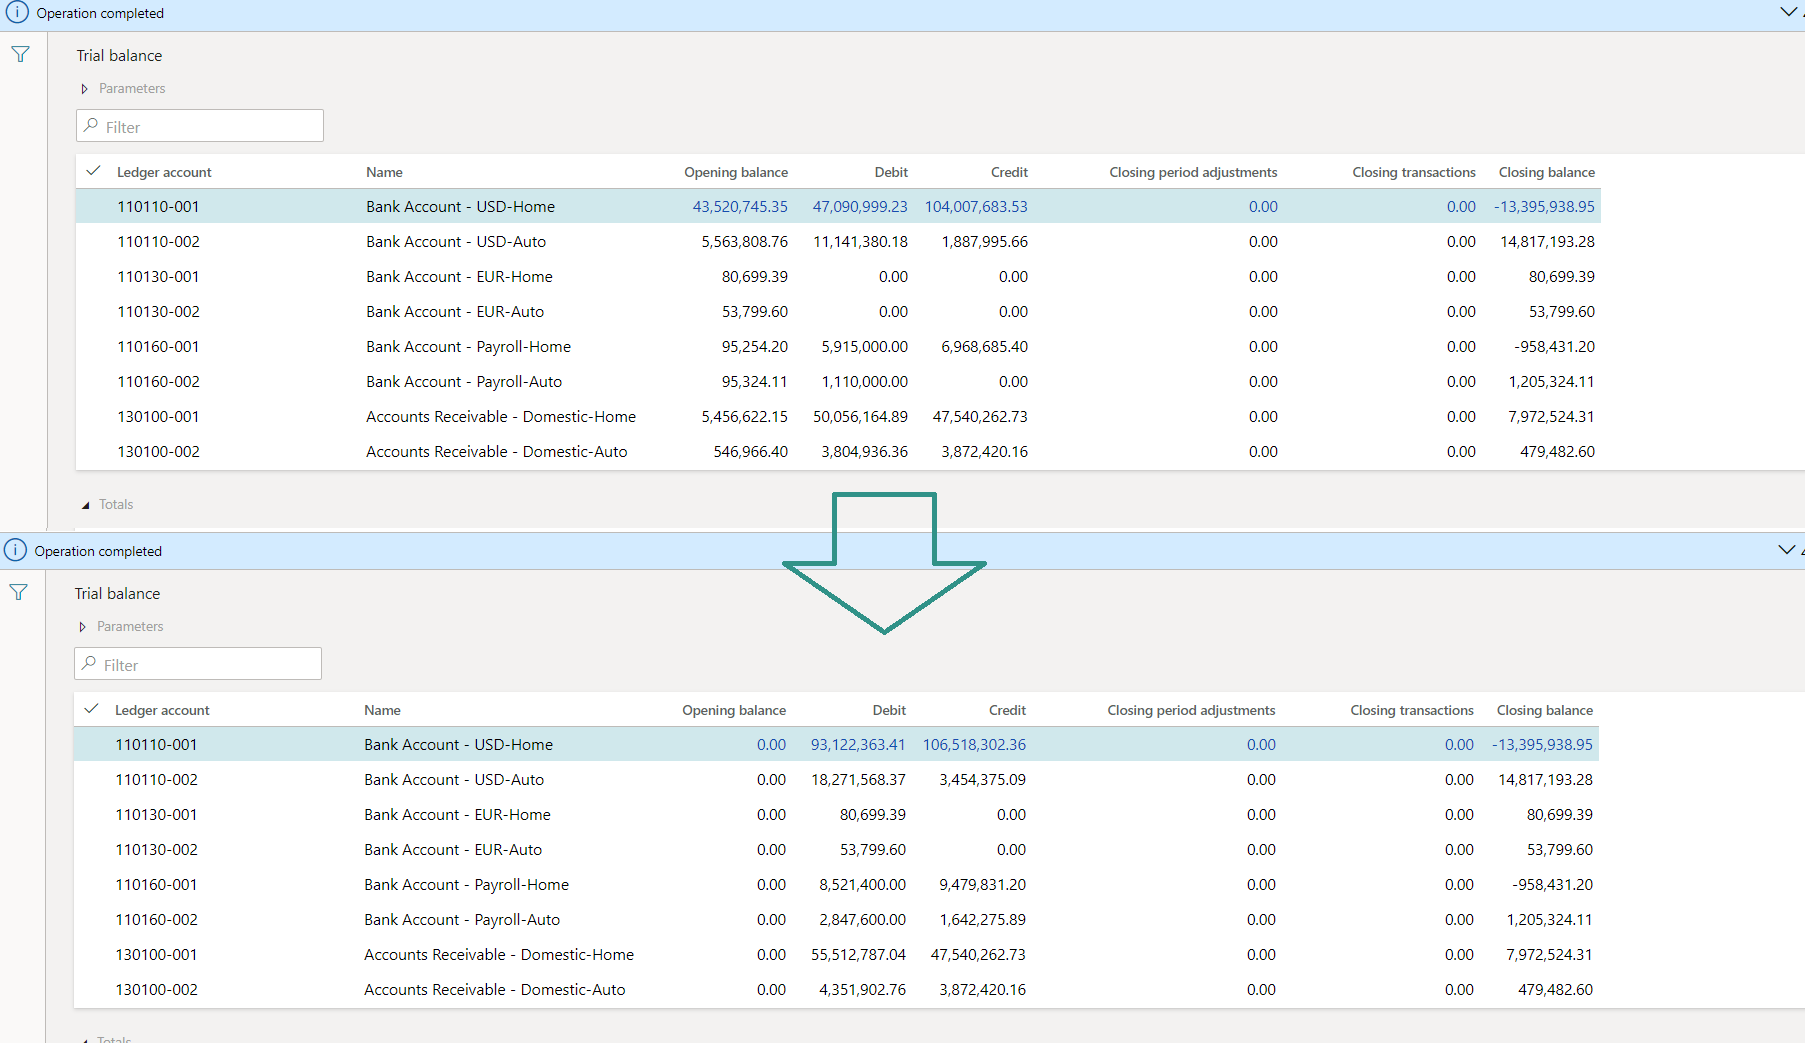
Task: Click Bank Account - EUR-Auto in upper grid
Action: [455, 311]
